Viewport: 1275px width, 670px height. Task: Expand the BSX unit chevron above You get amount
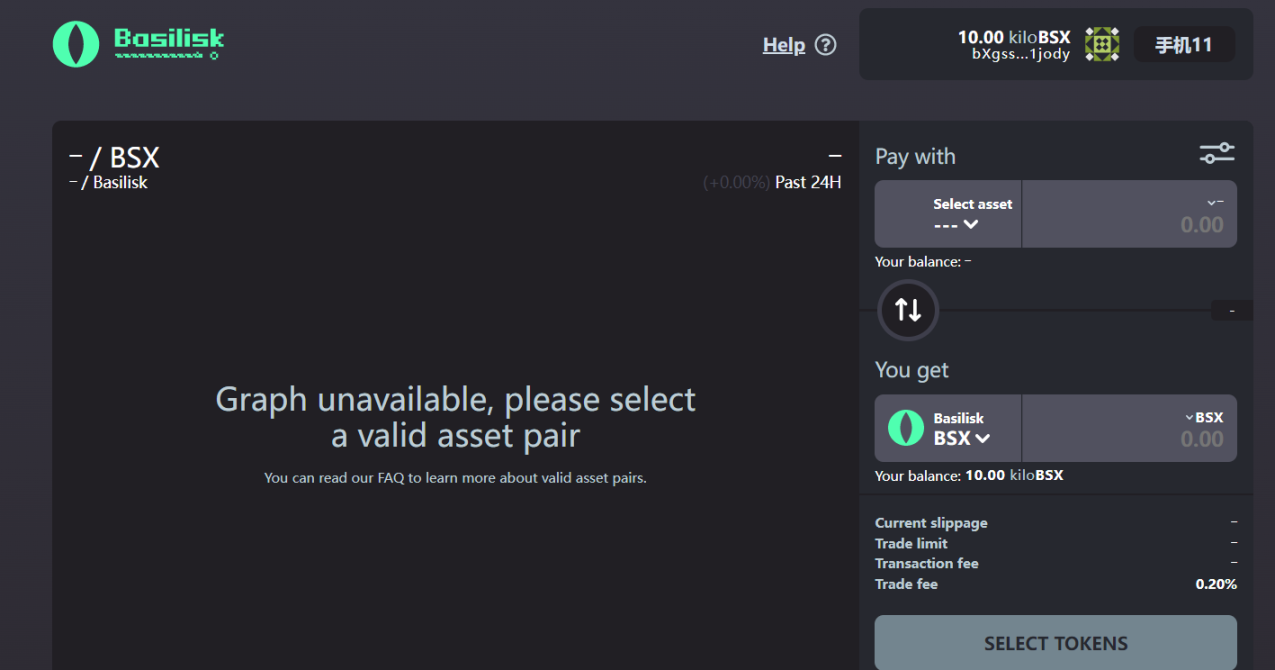pos(1190,417)
